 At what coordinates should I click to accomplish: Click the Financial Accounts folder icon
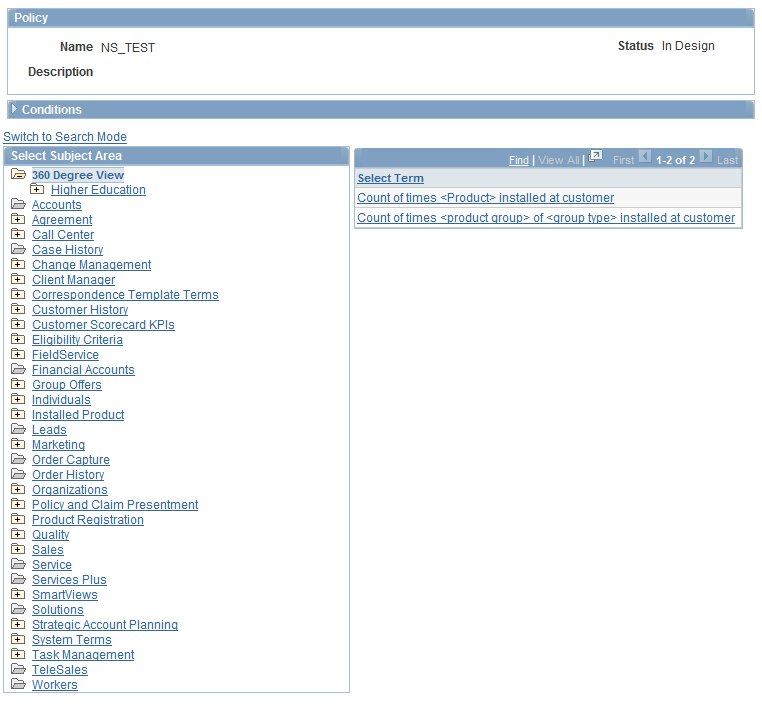pos(18,369)
